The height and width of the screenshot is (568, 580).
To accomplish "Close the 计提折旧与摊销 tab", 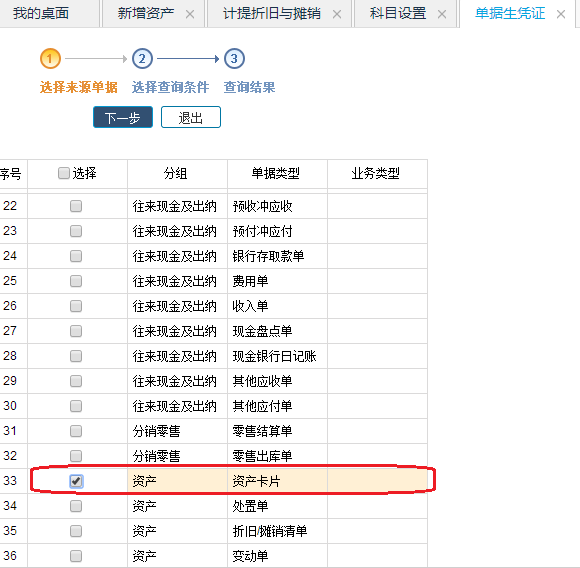I will (x=337, y=14).
